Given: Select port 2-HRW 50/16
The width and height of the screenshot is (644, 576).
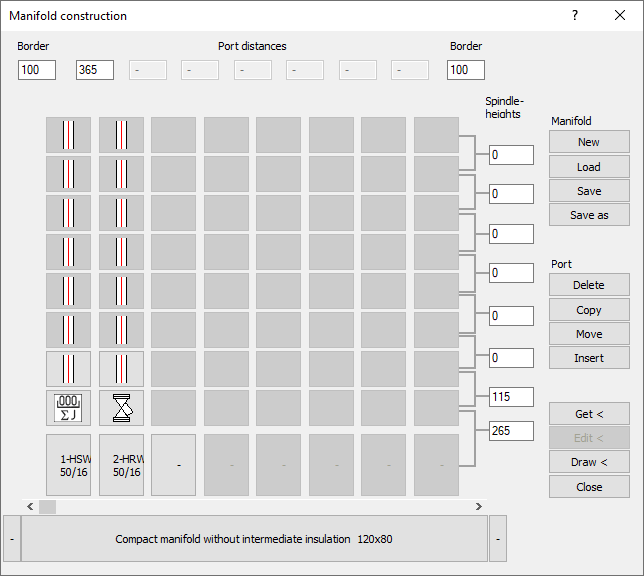Looking at the screenshot, I should point(122,465).
